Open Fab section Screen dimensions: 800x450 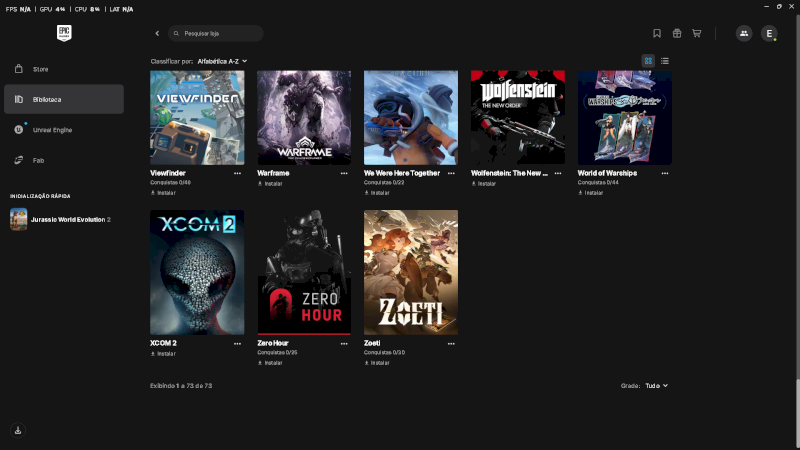coord(64,160)
